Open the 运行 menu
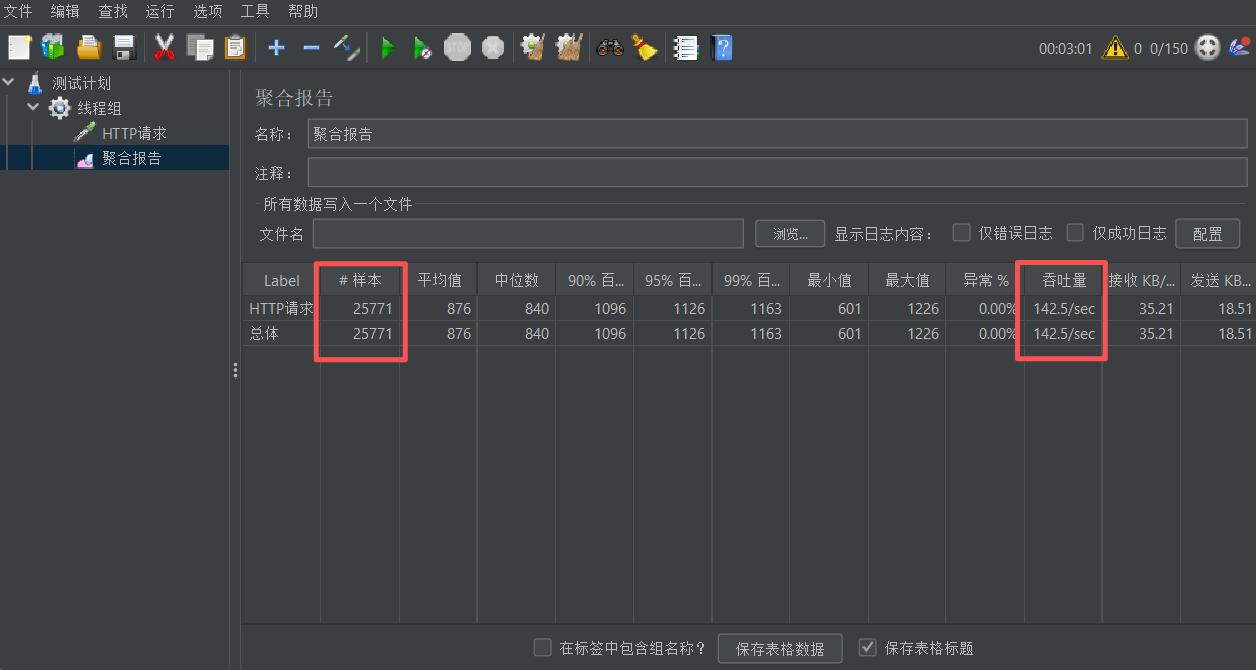Screen dimensions: 1256x670 [160, 11]
